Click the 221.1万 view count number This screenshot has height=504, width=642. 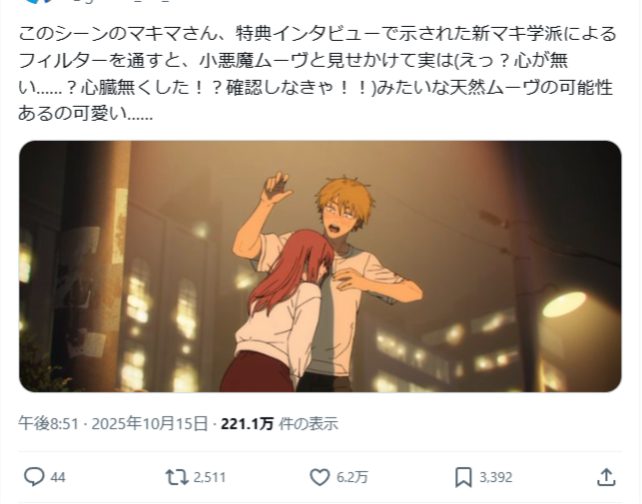(x=247, y=423)
